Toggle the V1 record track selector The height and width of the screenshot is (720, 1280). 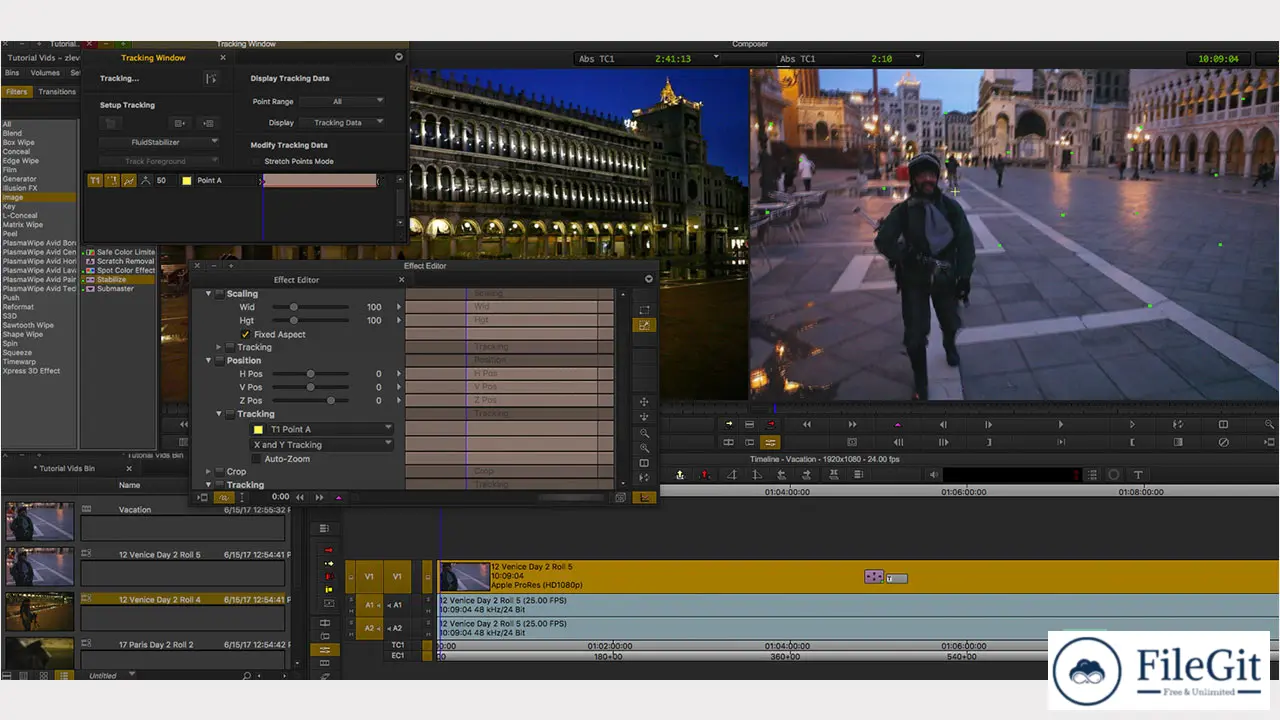(x=397, y=577)
